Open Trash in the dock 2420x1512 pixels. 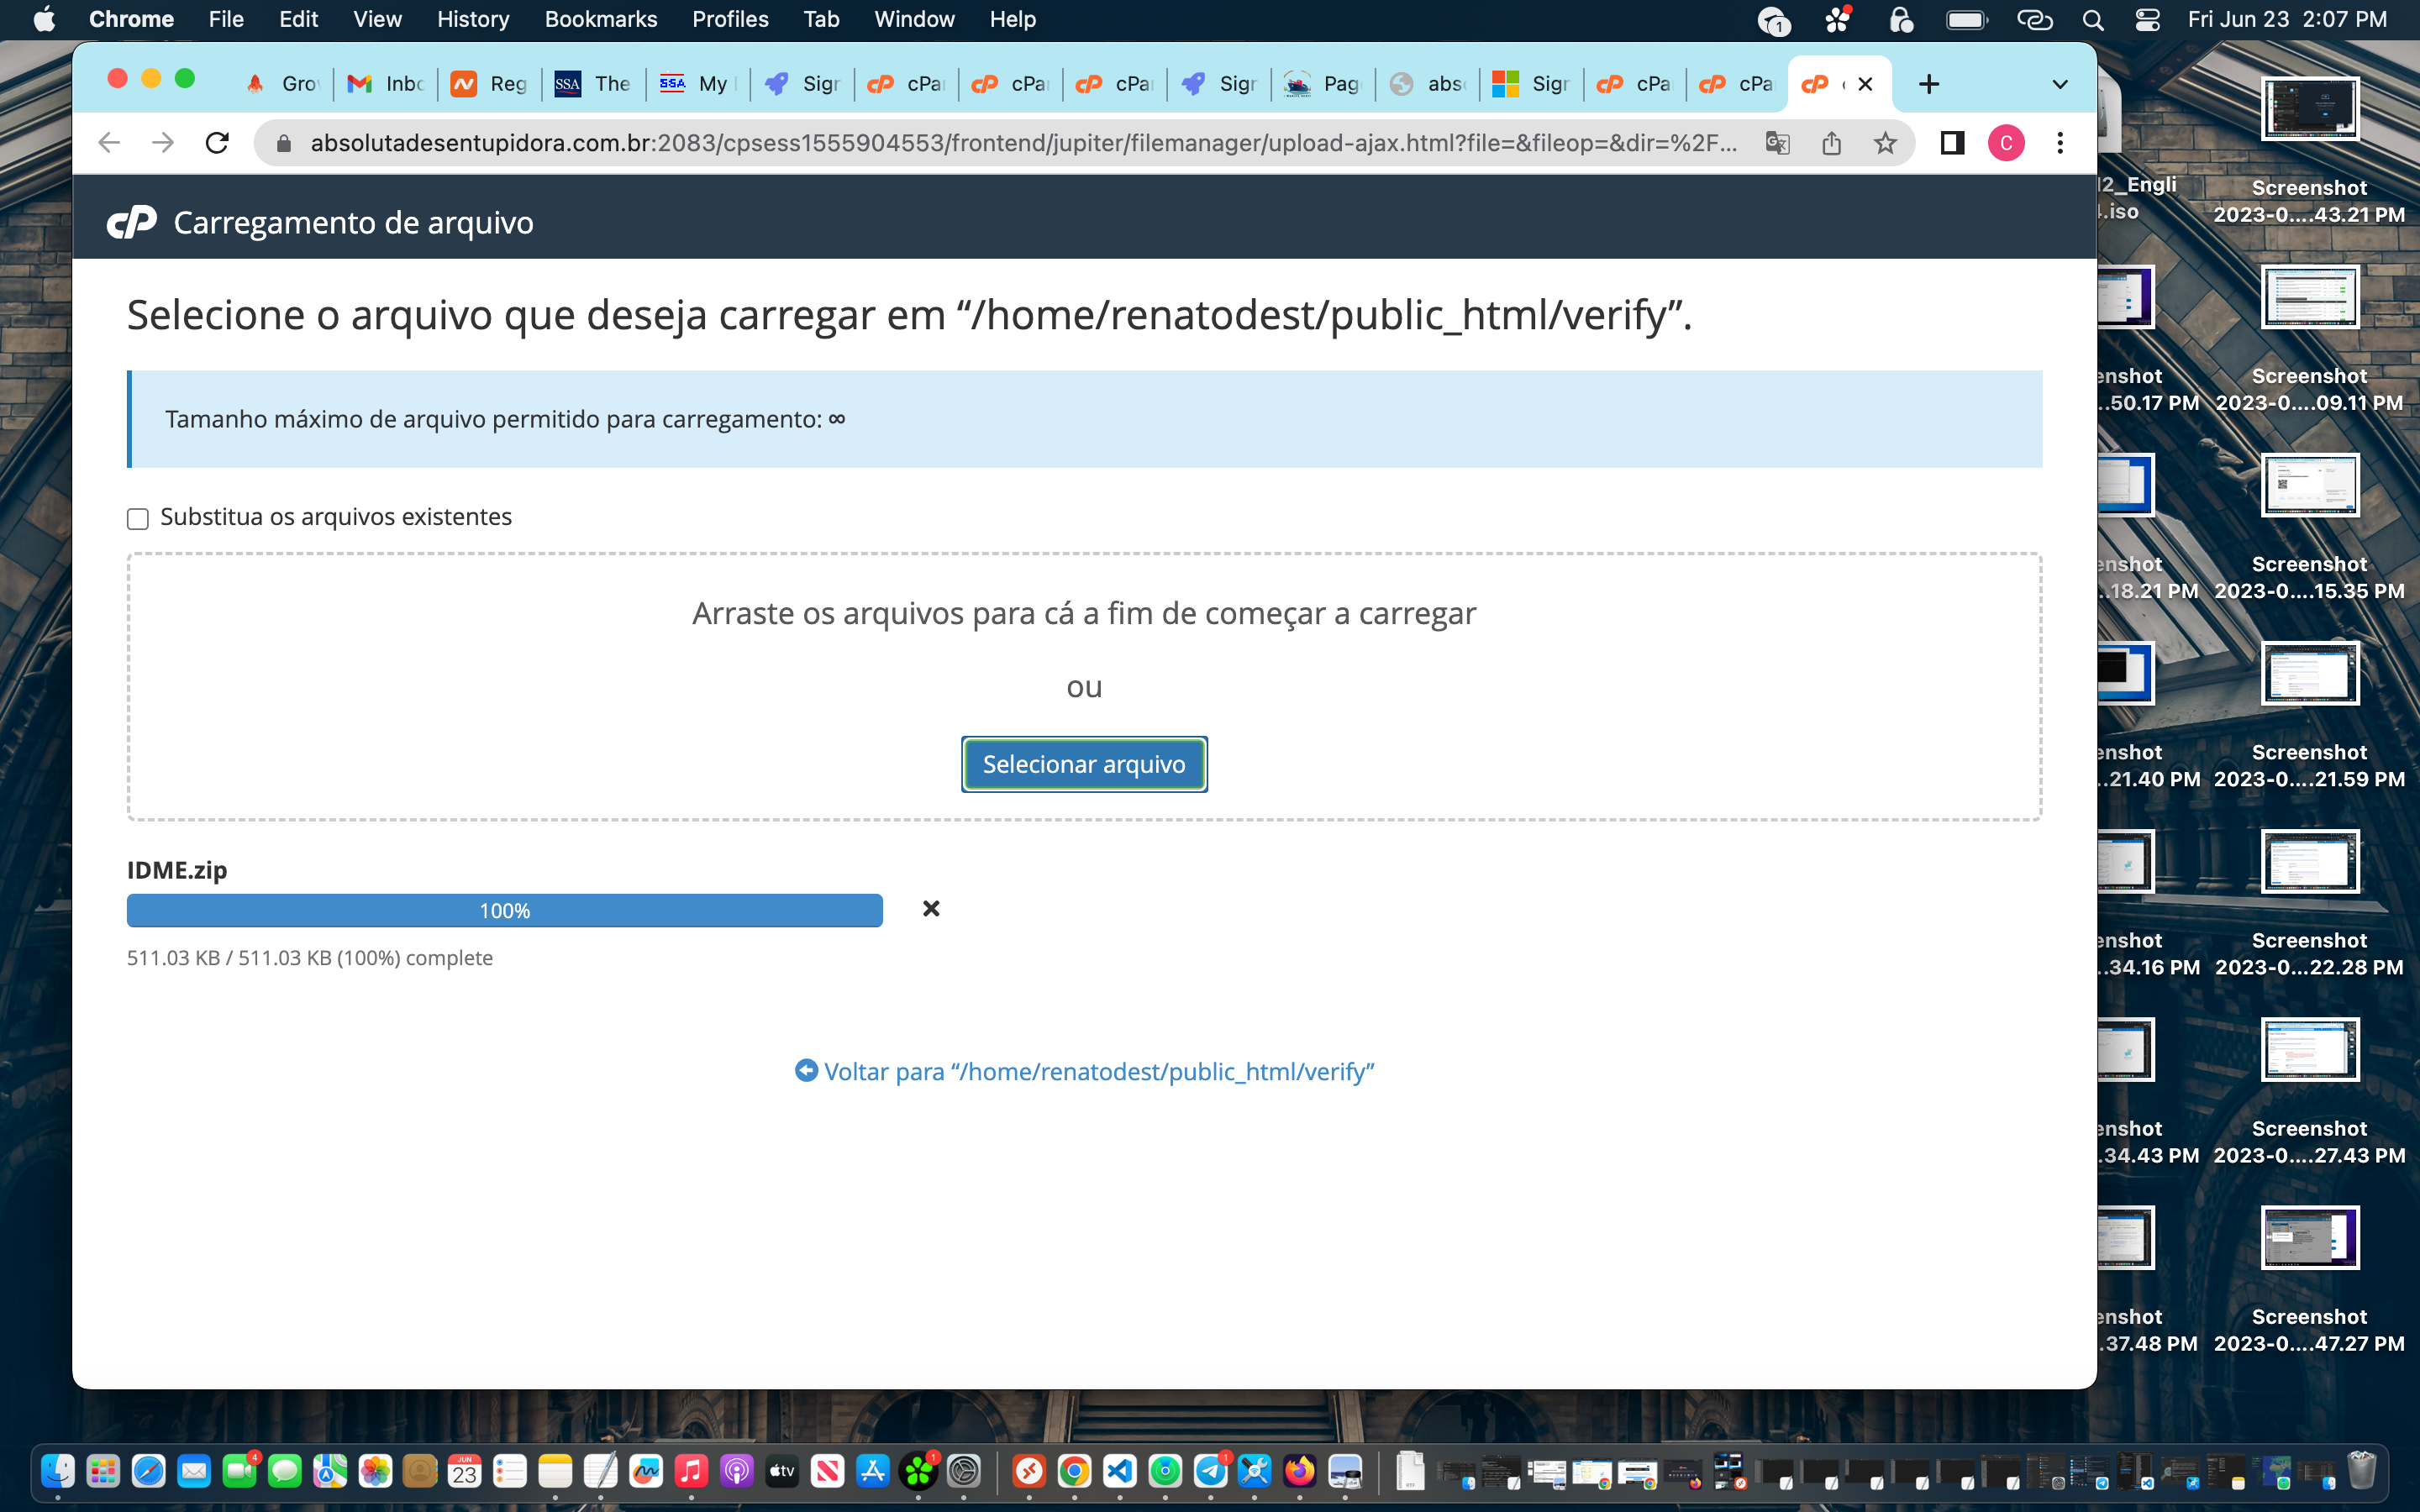[x=2361, y=1471]
